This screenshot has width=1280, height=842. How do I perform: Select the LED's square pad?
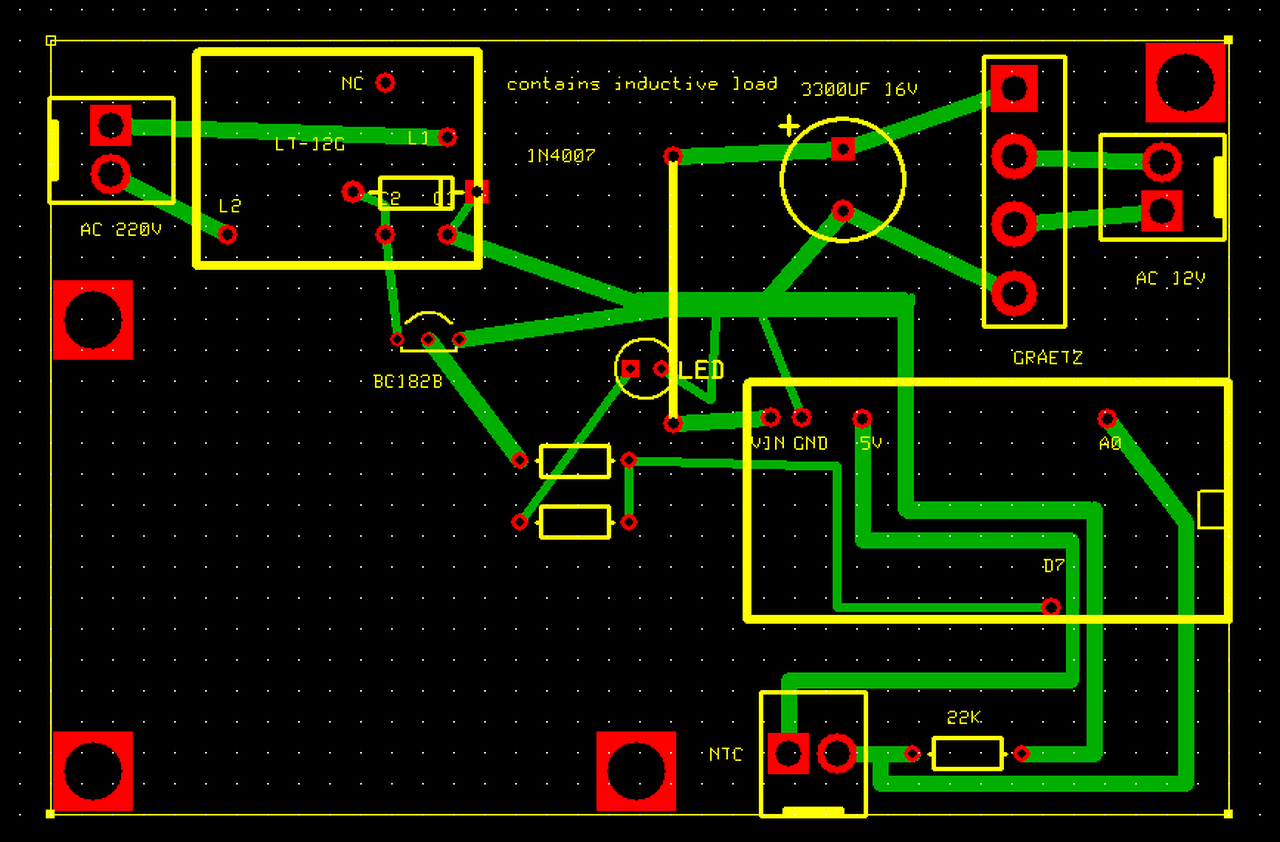pyautogui.click(x=630, y=369)
